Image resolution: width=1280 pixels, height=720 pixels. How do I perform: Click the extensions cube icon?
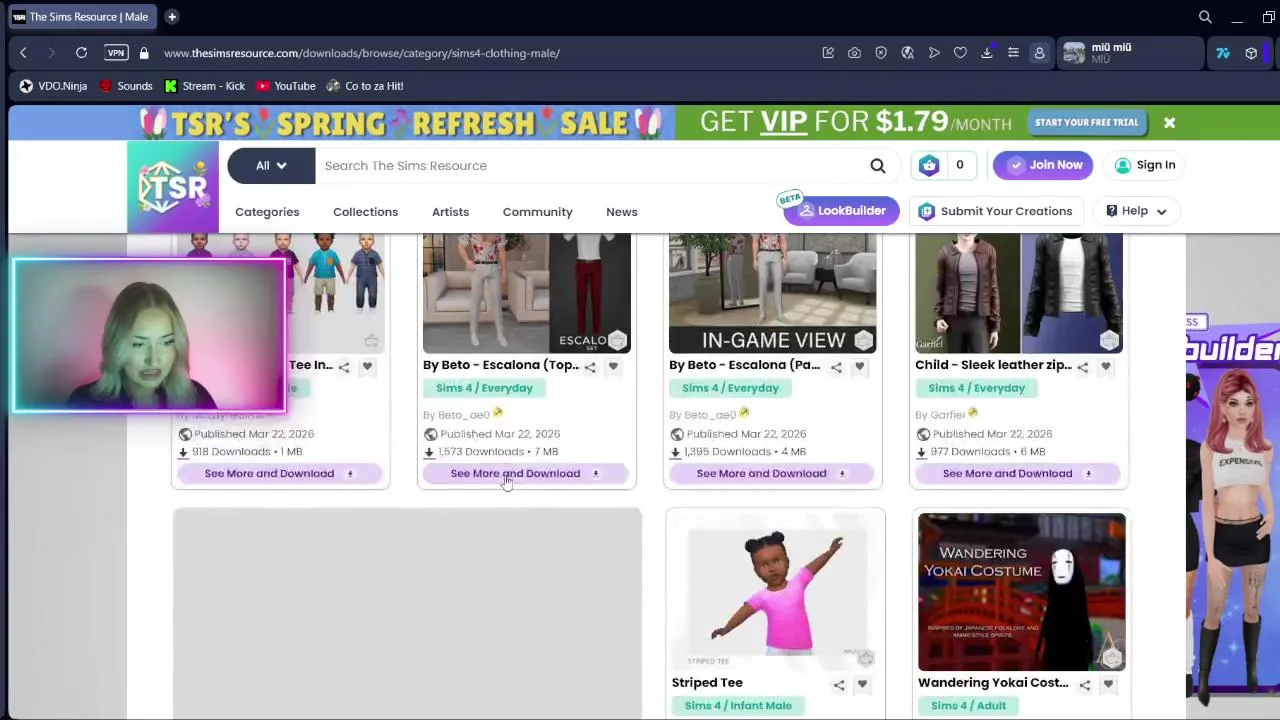coord(1251,53)
